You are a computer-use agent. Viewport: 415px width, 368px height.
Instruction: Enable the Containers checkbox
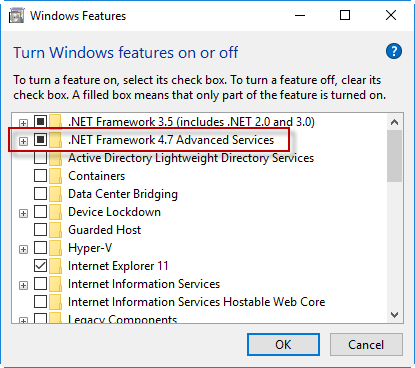pos(40,176)
